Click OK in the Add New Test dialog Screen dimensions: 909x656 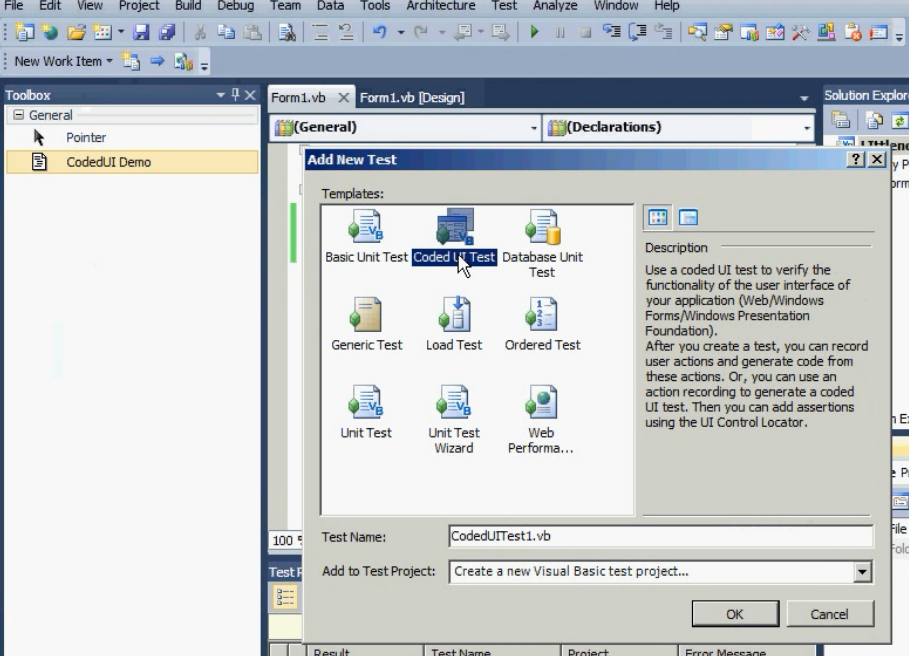(x=735, y=614)
